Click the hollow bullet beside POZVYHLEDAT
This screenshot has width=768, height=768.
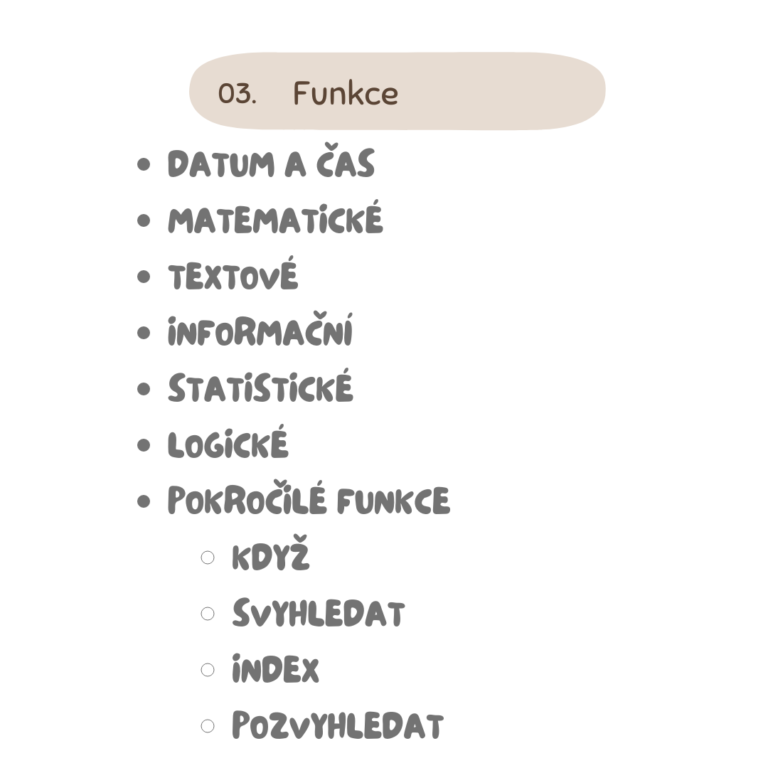coord(208,726)
